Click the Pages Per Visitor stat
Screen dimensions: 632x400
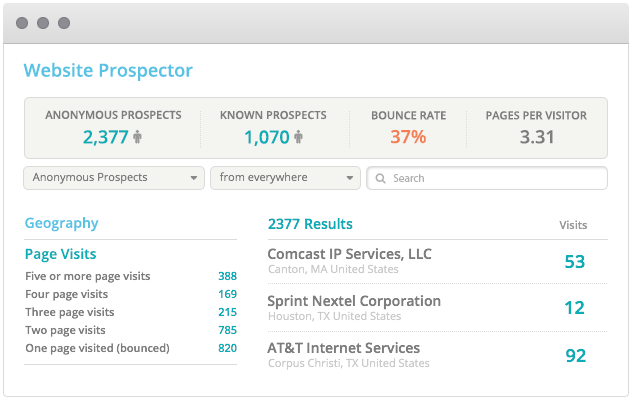click(536, 127)
